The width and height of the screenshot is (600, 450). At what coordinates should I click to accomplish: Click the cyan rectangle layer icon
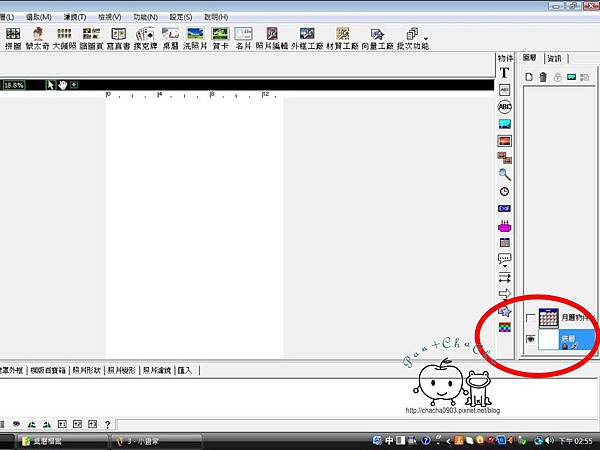[x=571, y=77]
